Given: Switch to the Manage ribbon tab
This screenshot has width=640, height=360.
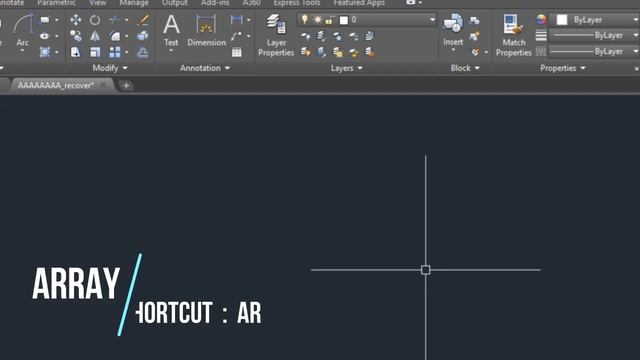Looking at the screenshot, I should 134,3.
